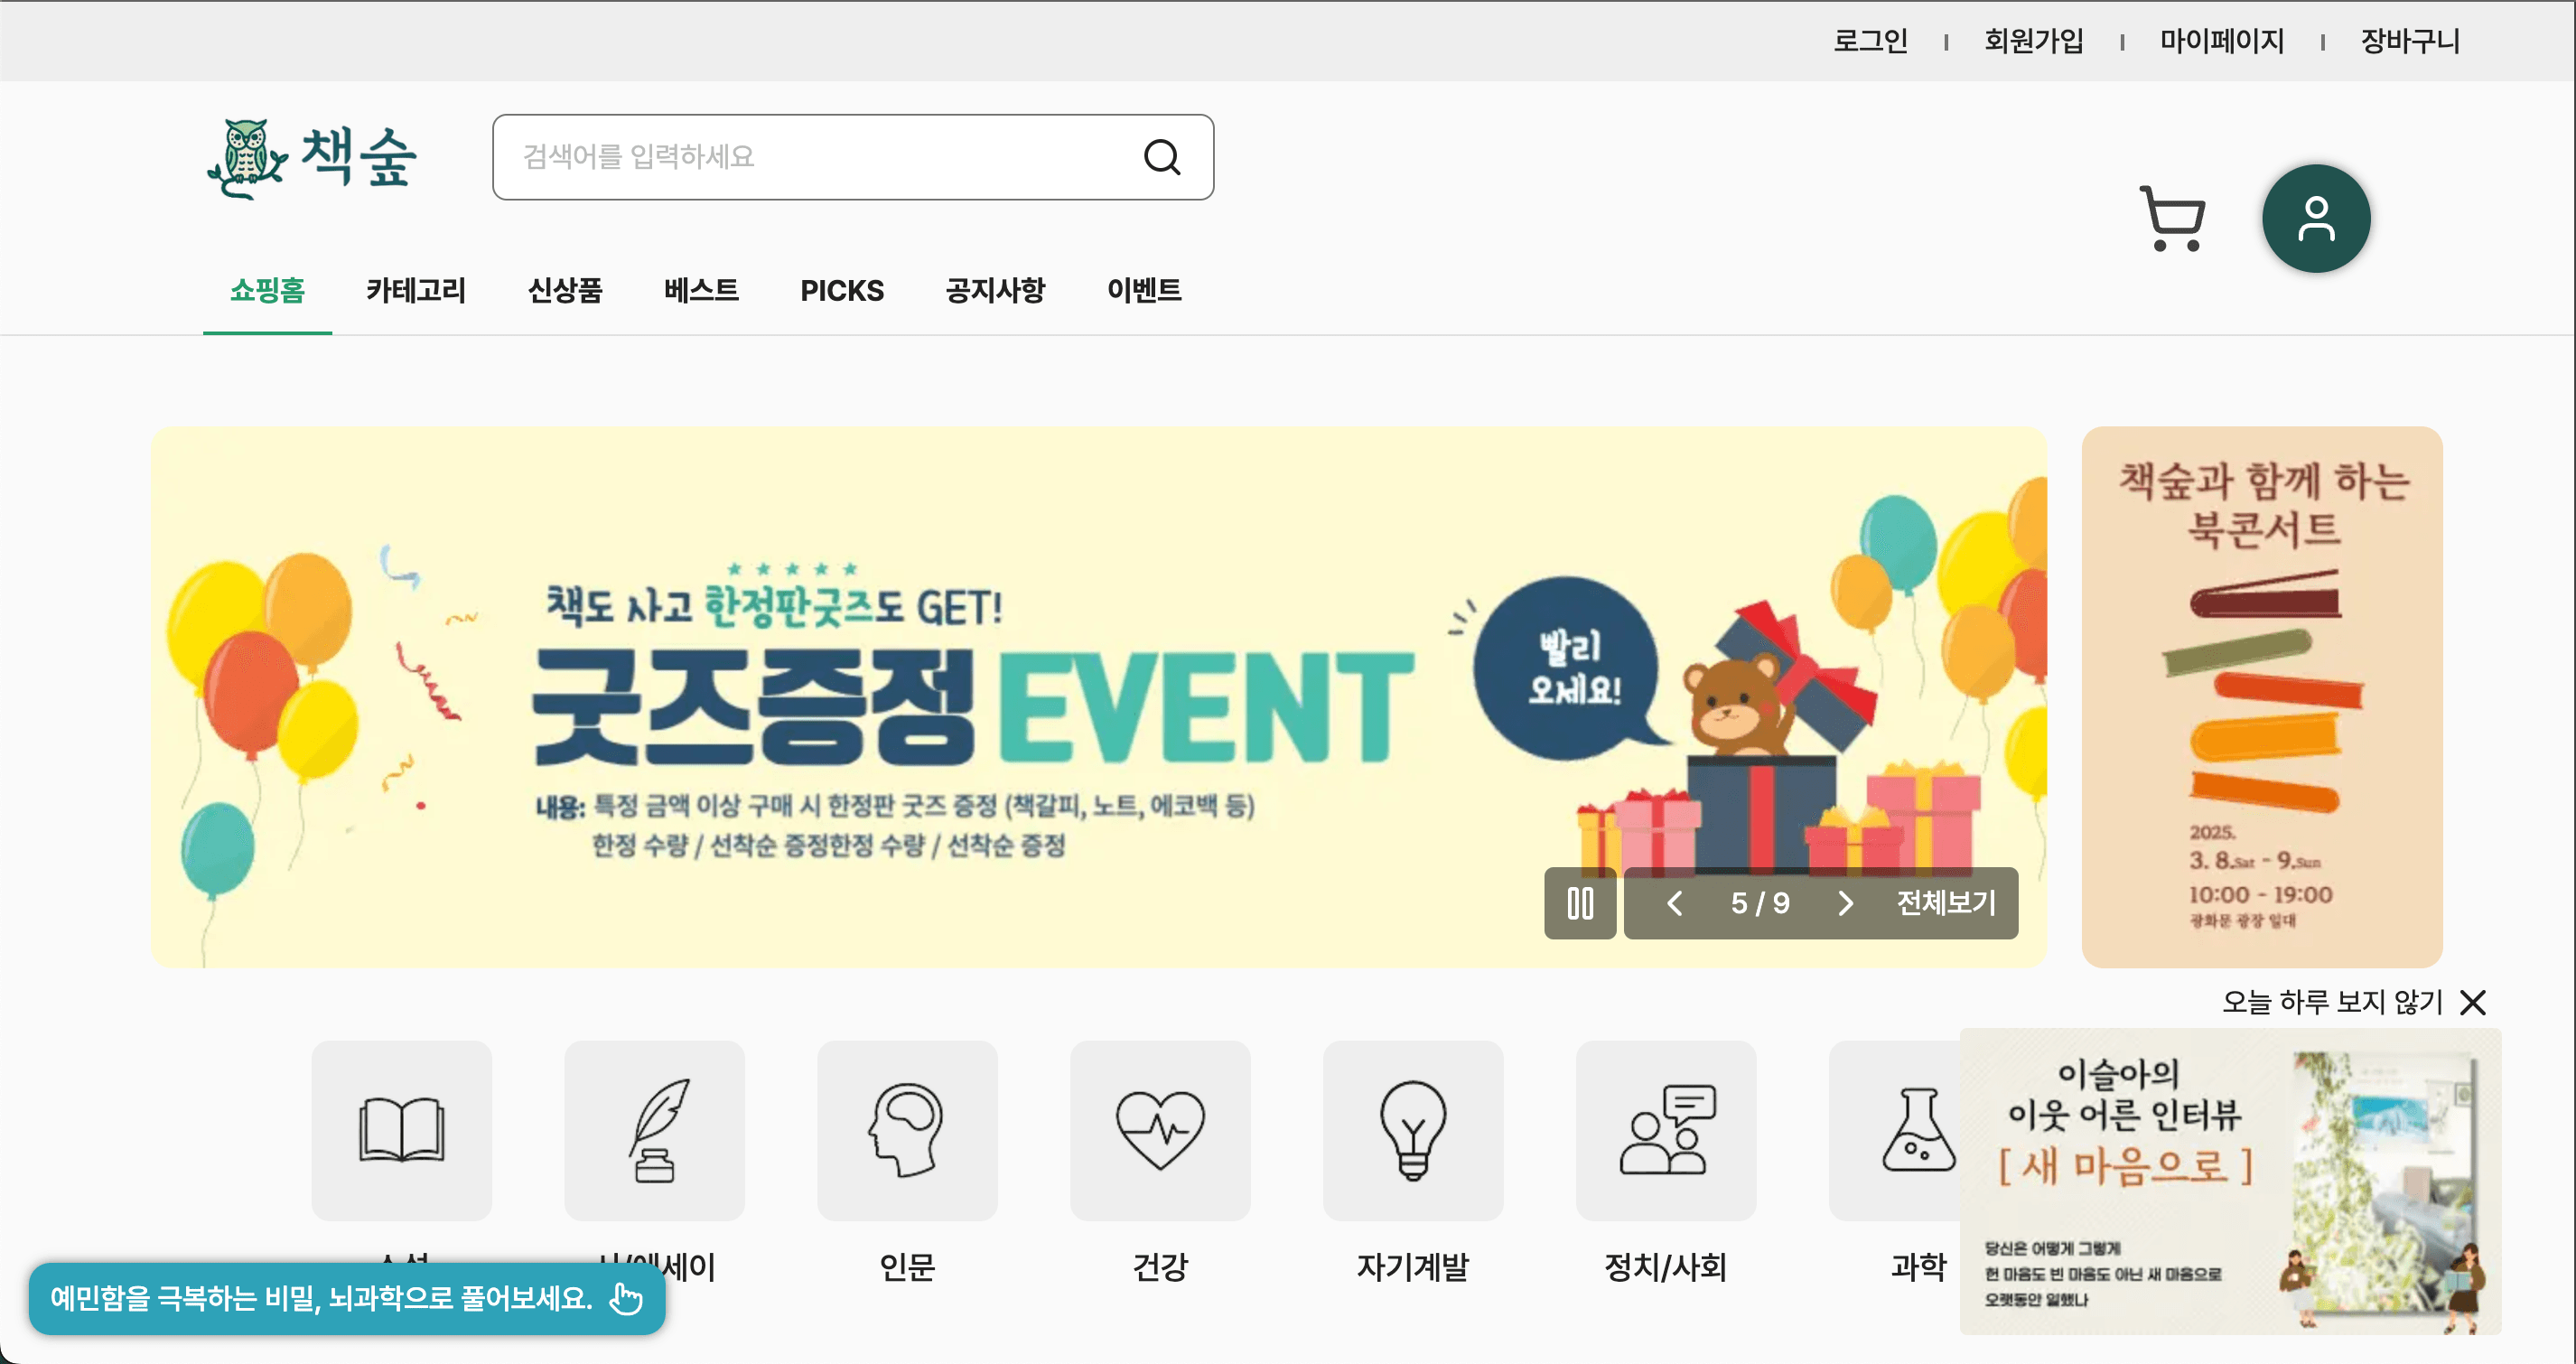Click the 전체보기 button on banner
Viewport: 2576px width, 1364px height.
pyautogui.click(x=1946, y=903)
